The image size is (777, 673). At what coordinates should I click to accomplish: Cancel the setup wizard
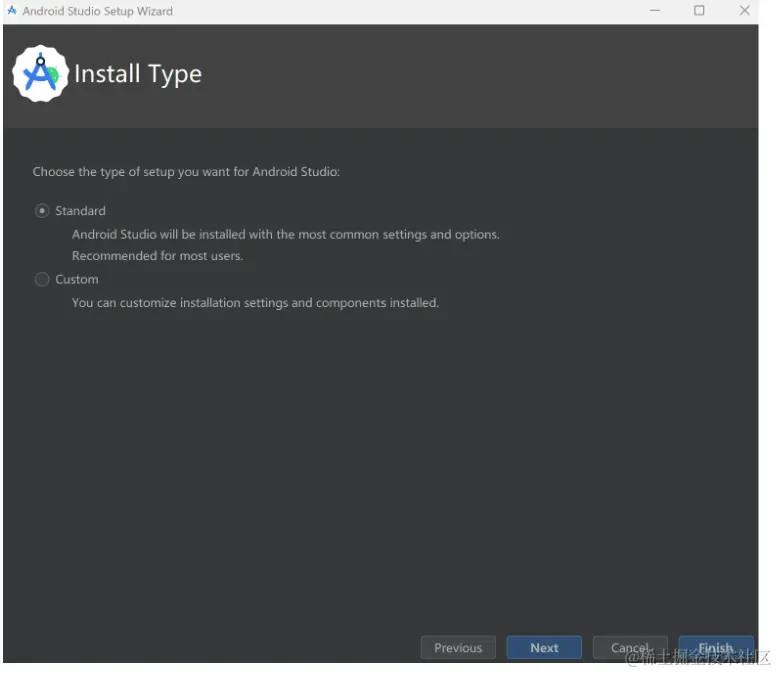(630, 647)
